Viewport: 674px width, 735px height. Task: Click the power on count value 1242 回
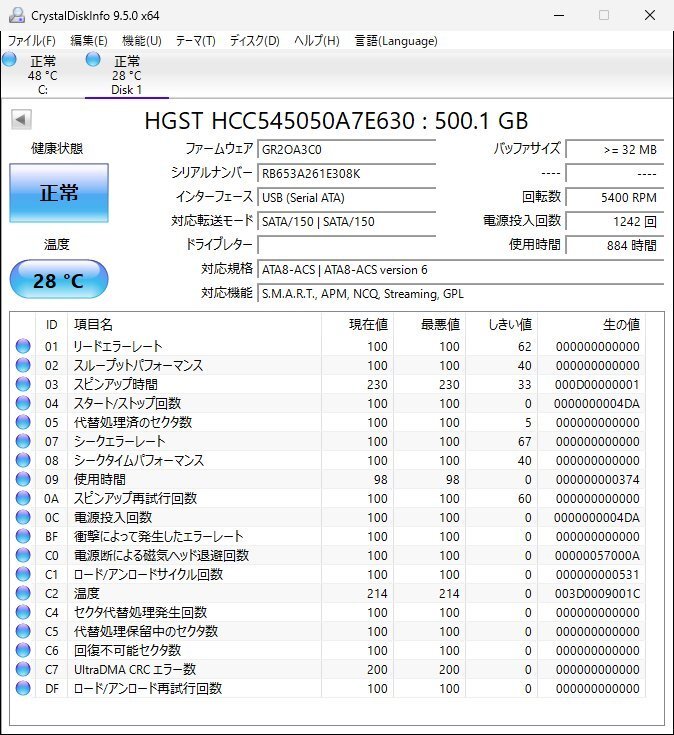(x=615, y=221)
